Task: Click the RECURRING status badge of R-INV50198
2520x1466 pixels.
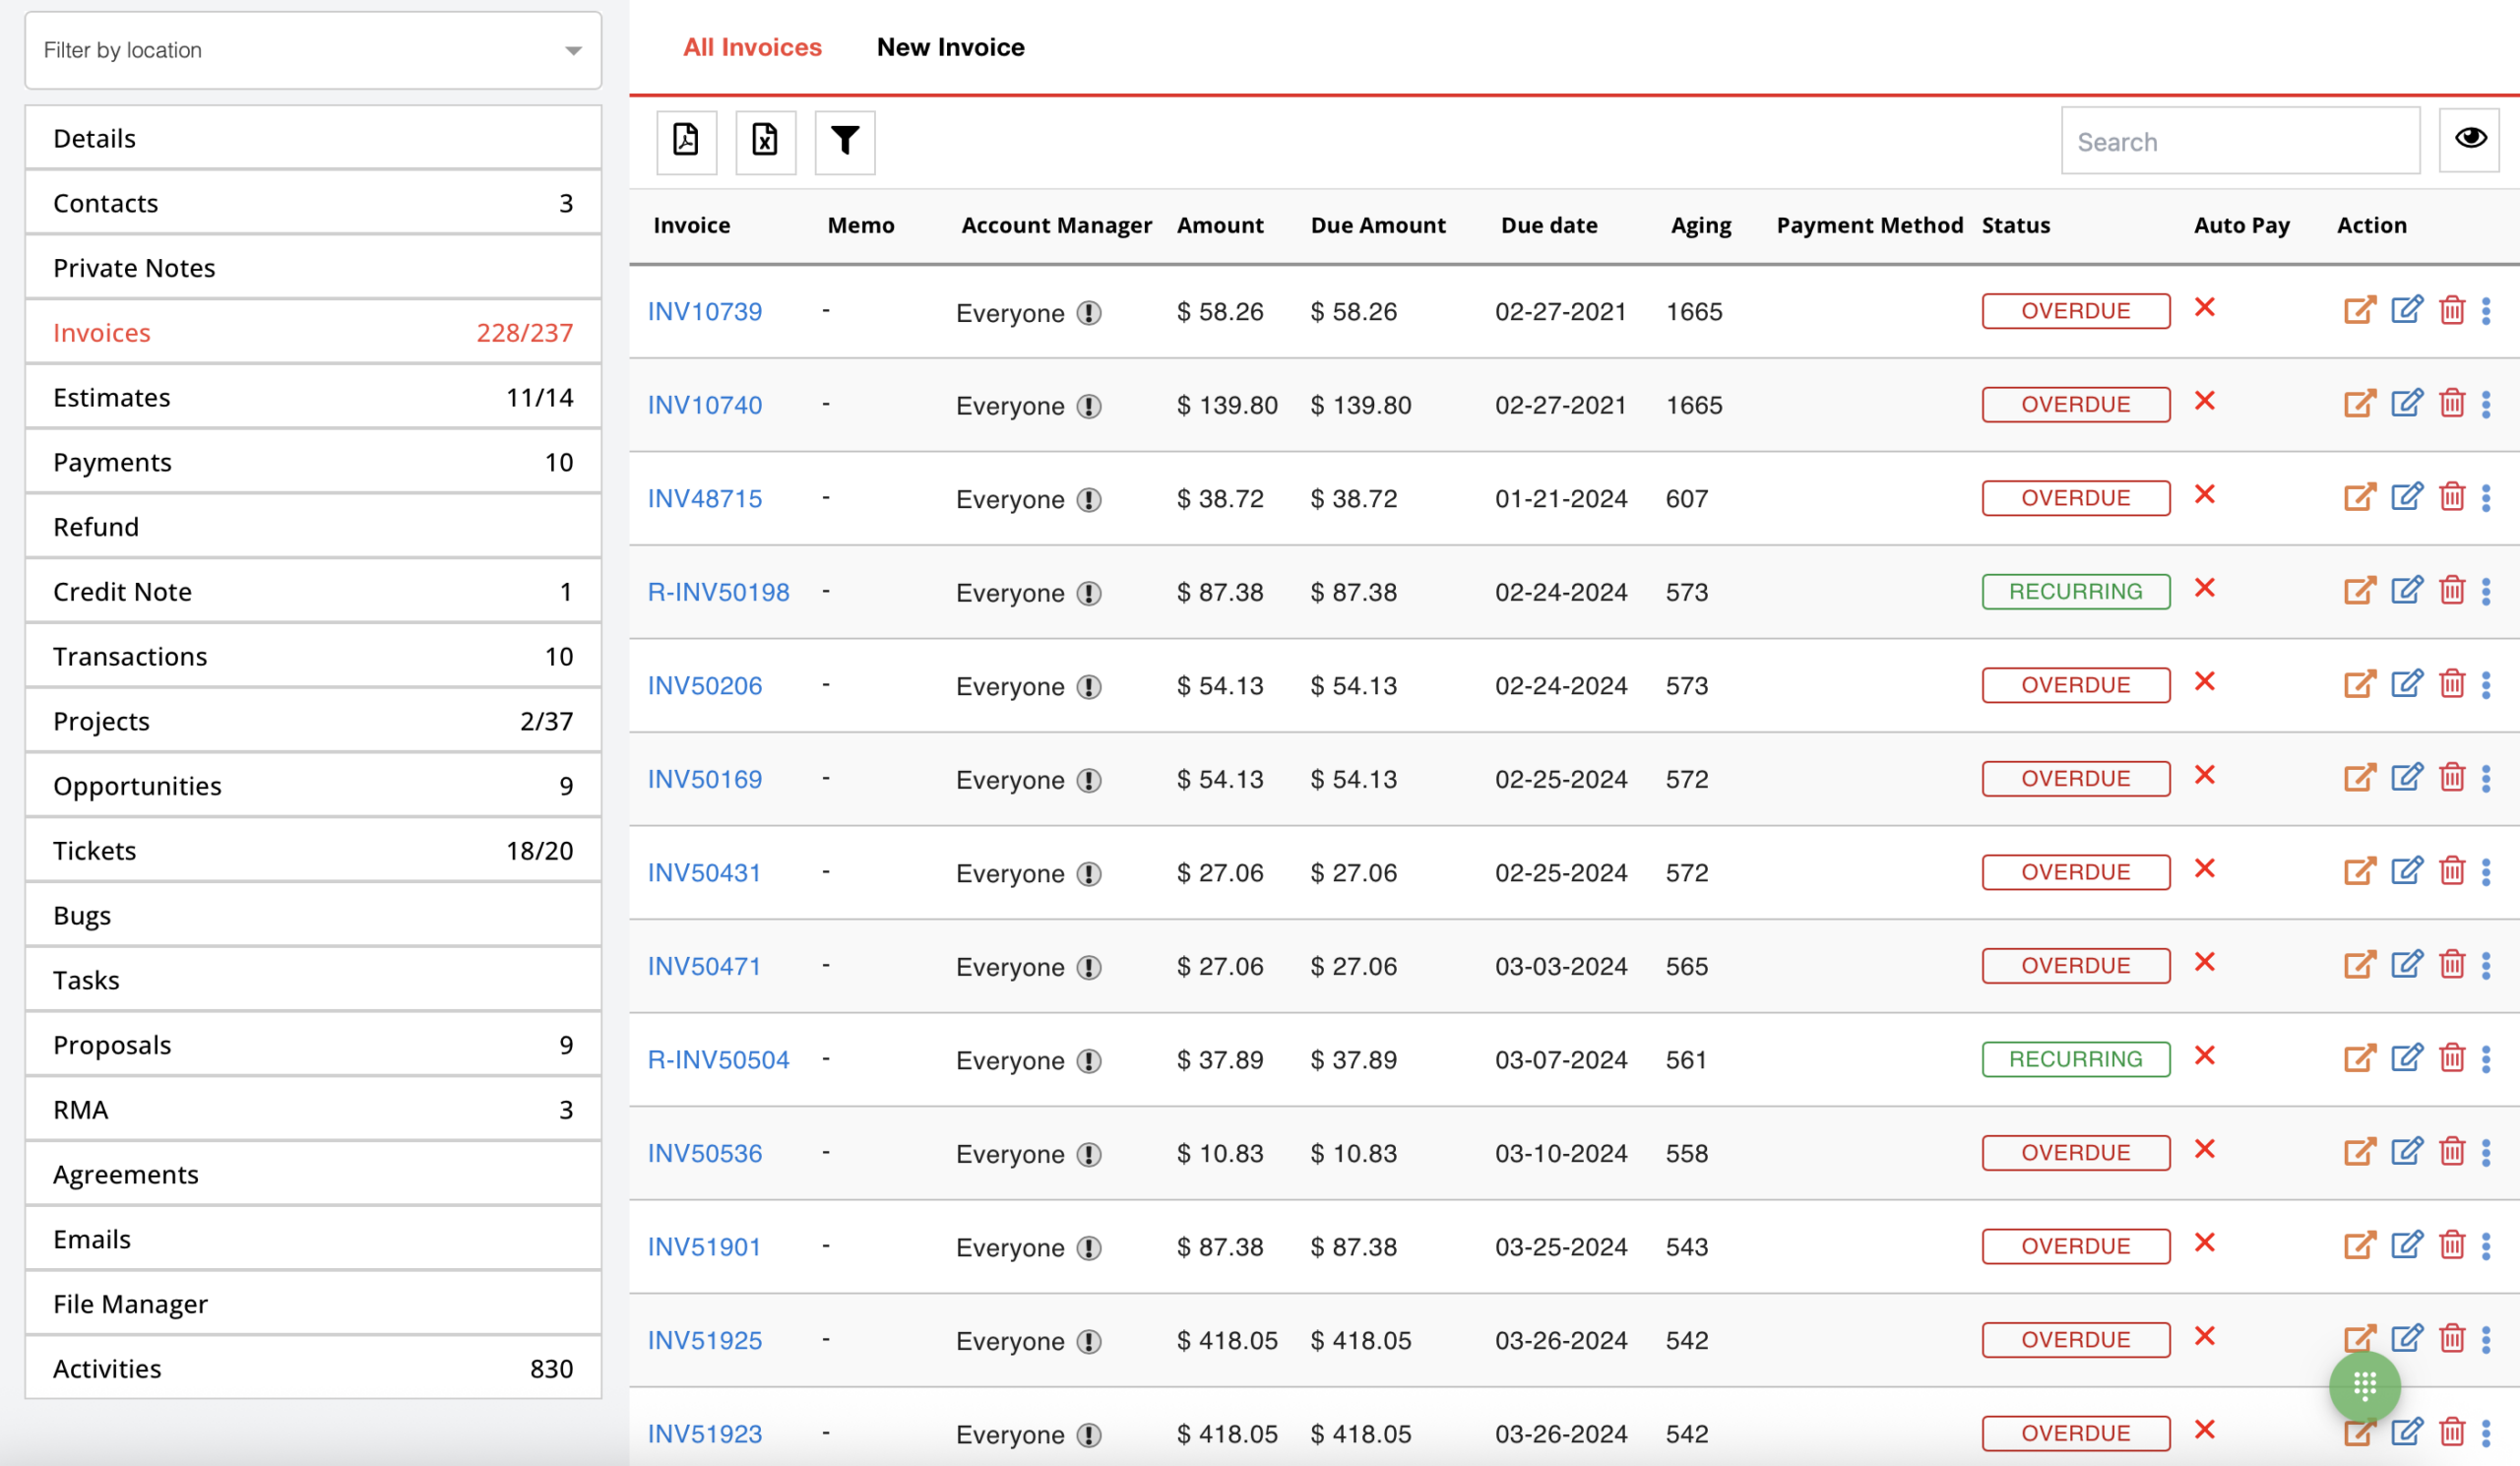Action: tap(2075, 591)
